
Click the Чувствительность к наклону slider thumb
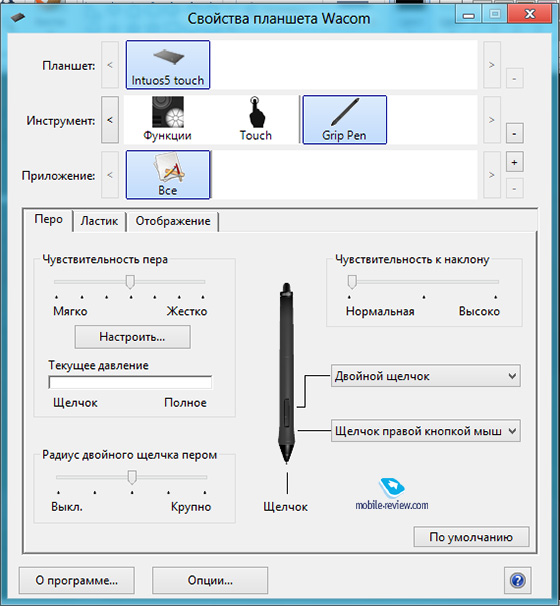[x=352, y=282]
